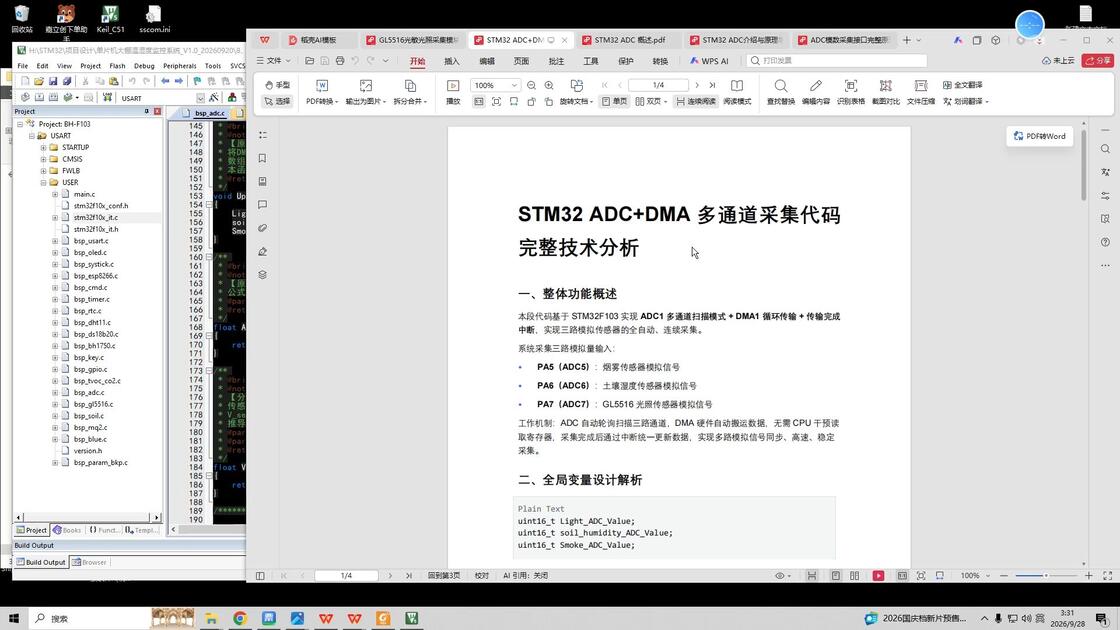Open the 文件 file menu dropdown
The height and width of the screenshot is (630, 1120).
(x=274, y=61)
